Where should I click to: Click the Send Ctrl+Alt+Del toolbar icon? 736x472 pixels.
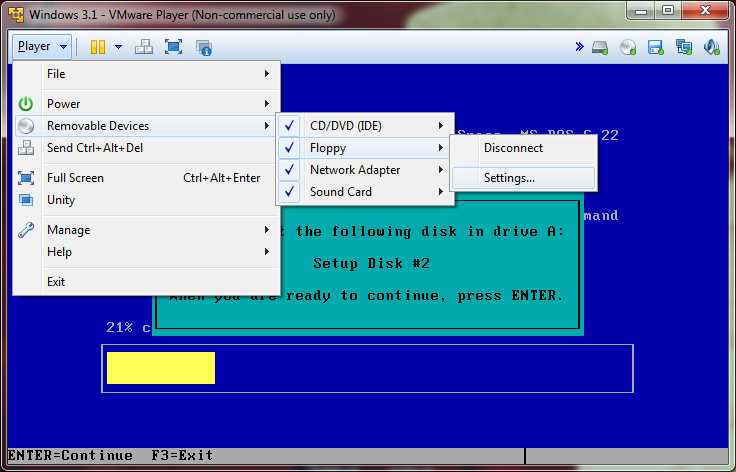[144, 47]
